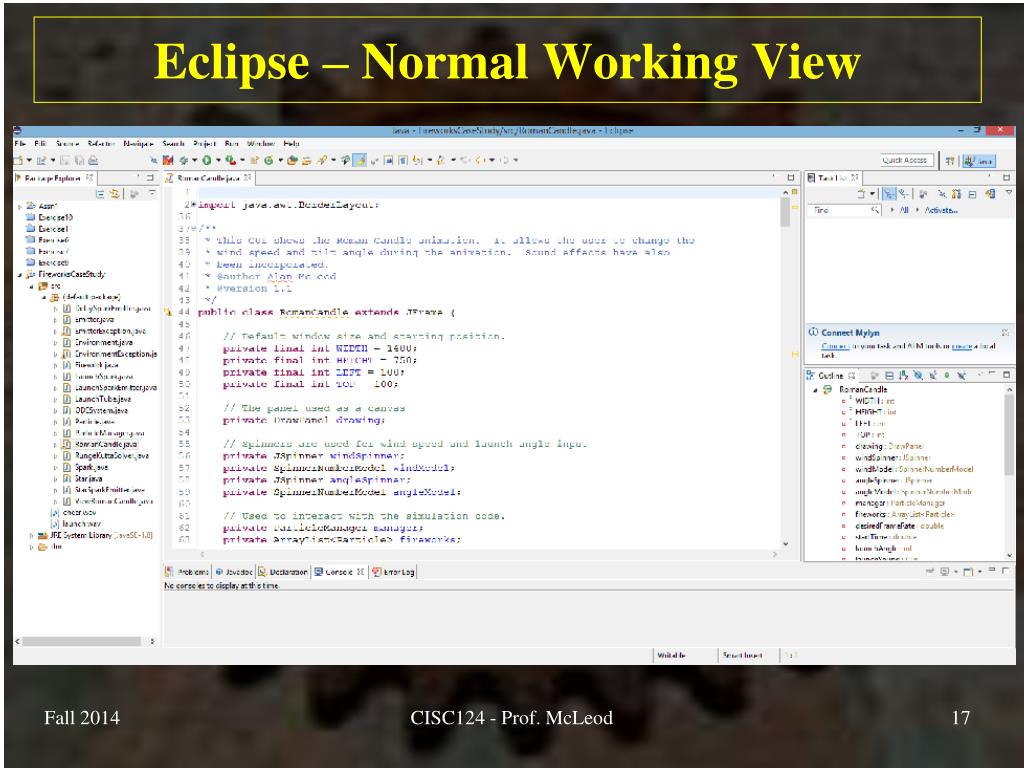
Task: Expand JRE System Library node
Action: click(x=31, y=536)
